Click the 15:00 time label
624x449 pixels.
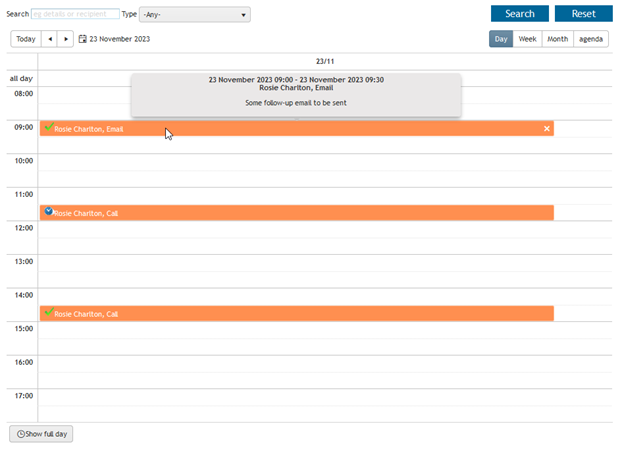click(24, 329)
